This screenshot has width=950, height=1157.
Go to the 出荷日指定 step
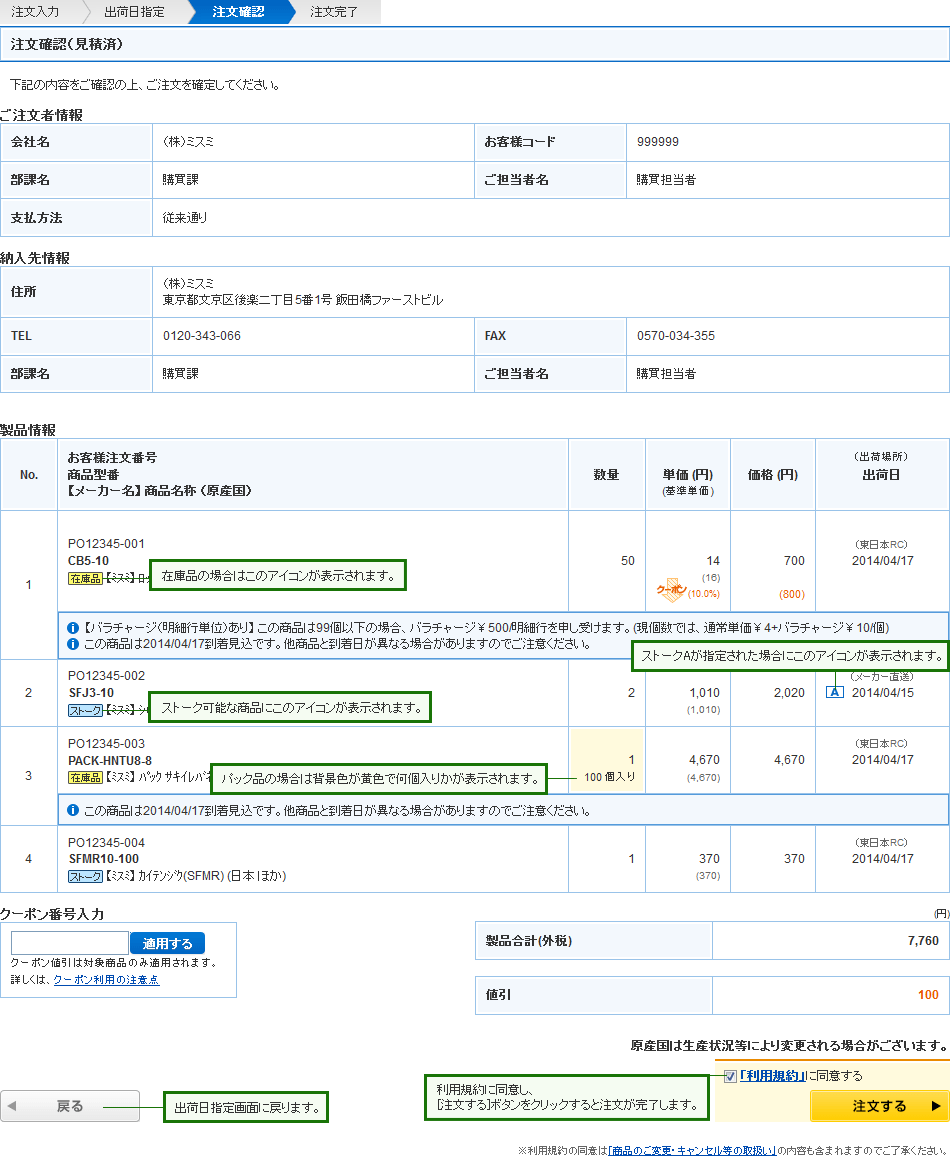coord(134,12)
